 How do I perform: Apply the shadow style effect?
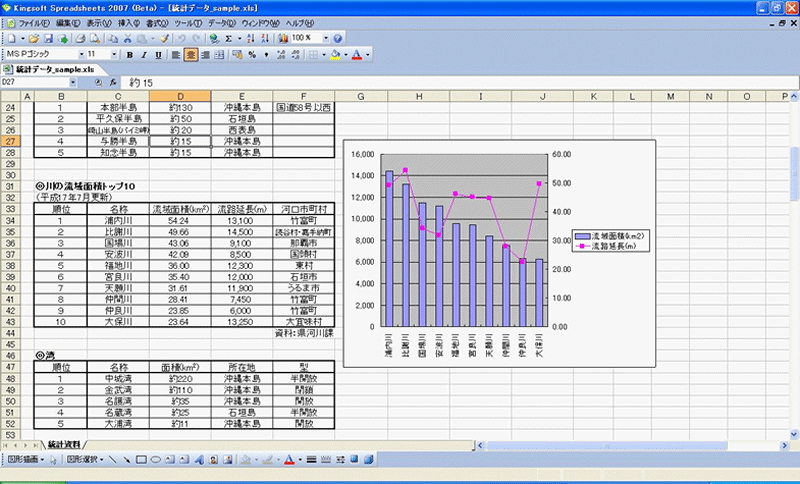coord(354,460)
